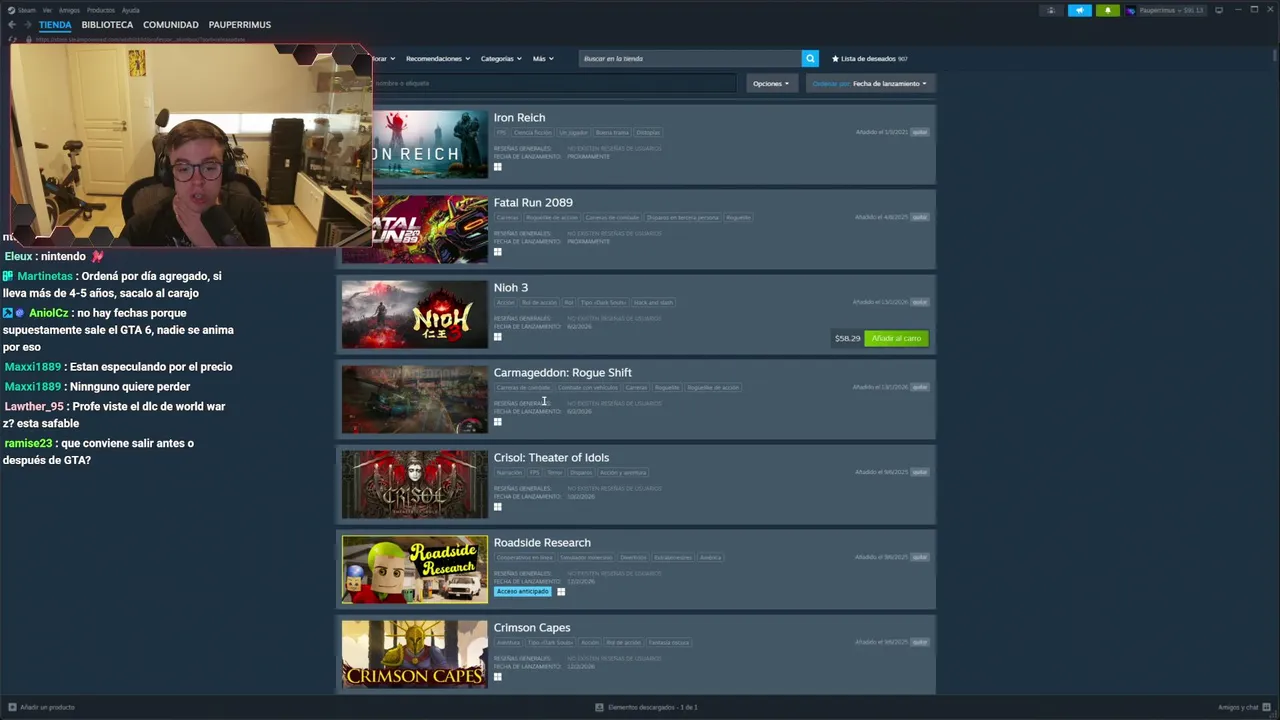
Task: Click Elementos descargados status text
Action: click(652, 707)
